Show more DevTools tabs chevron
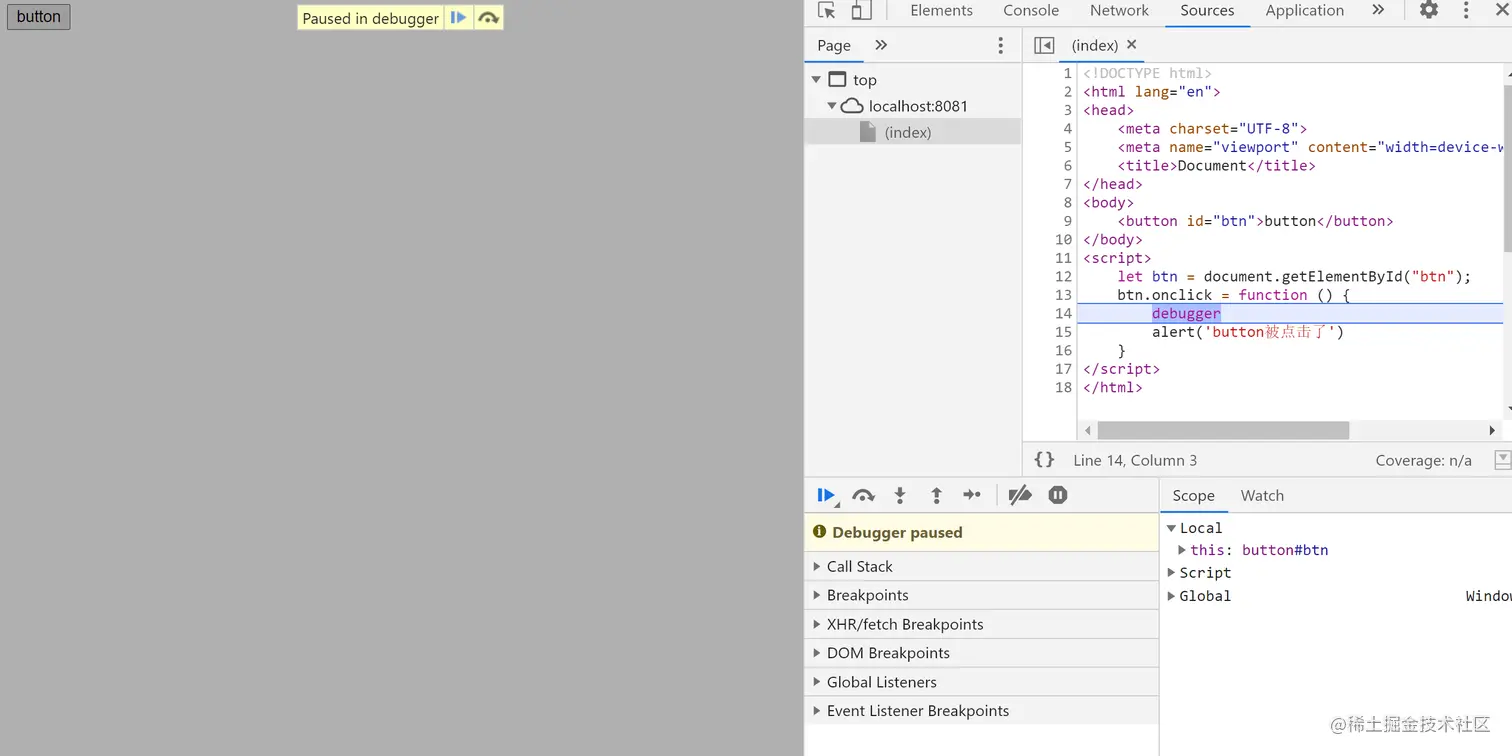The width and height of the screenshot is (1512, 756). pos(1378,10)
